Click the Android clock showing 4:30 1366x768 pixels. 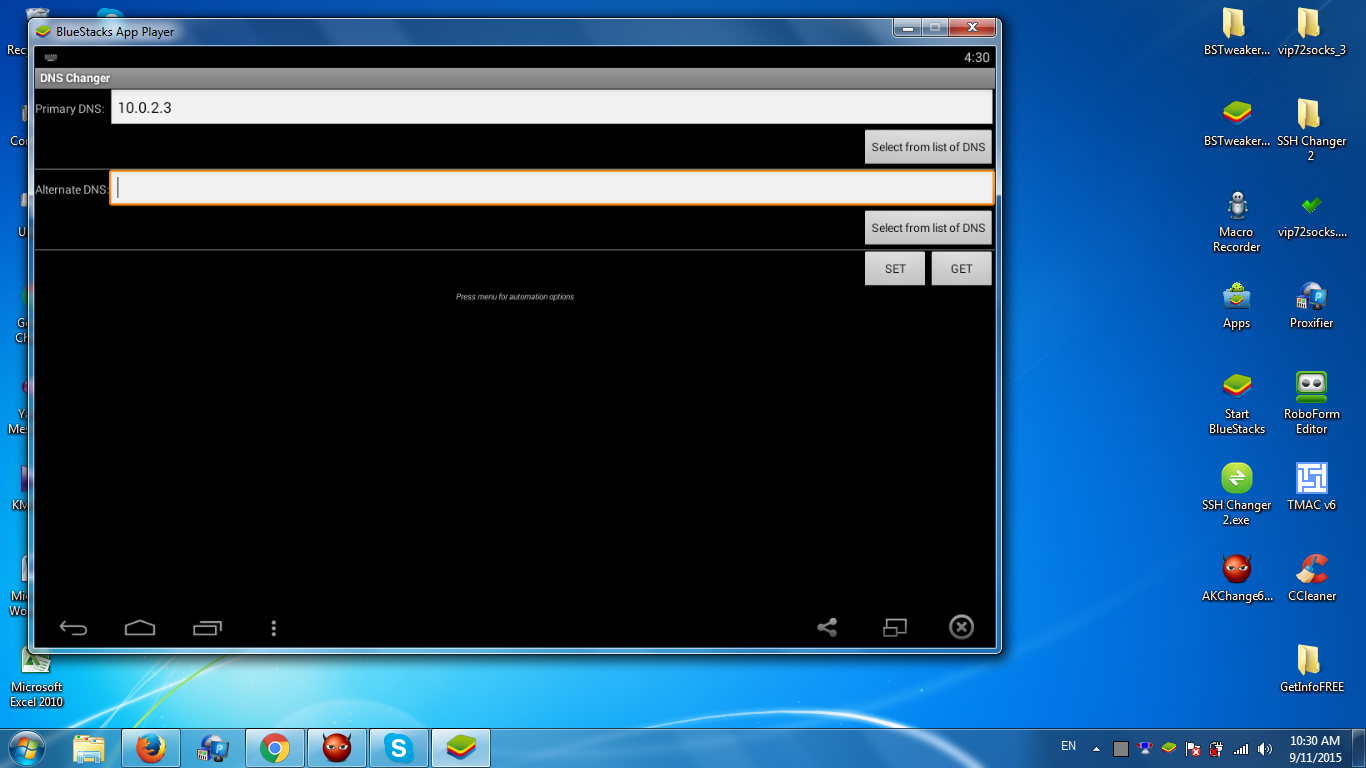pyautogui.click(x=977, y=58)
